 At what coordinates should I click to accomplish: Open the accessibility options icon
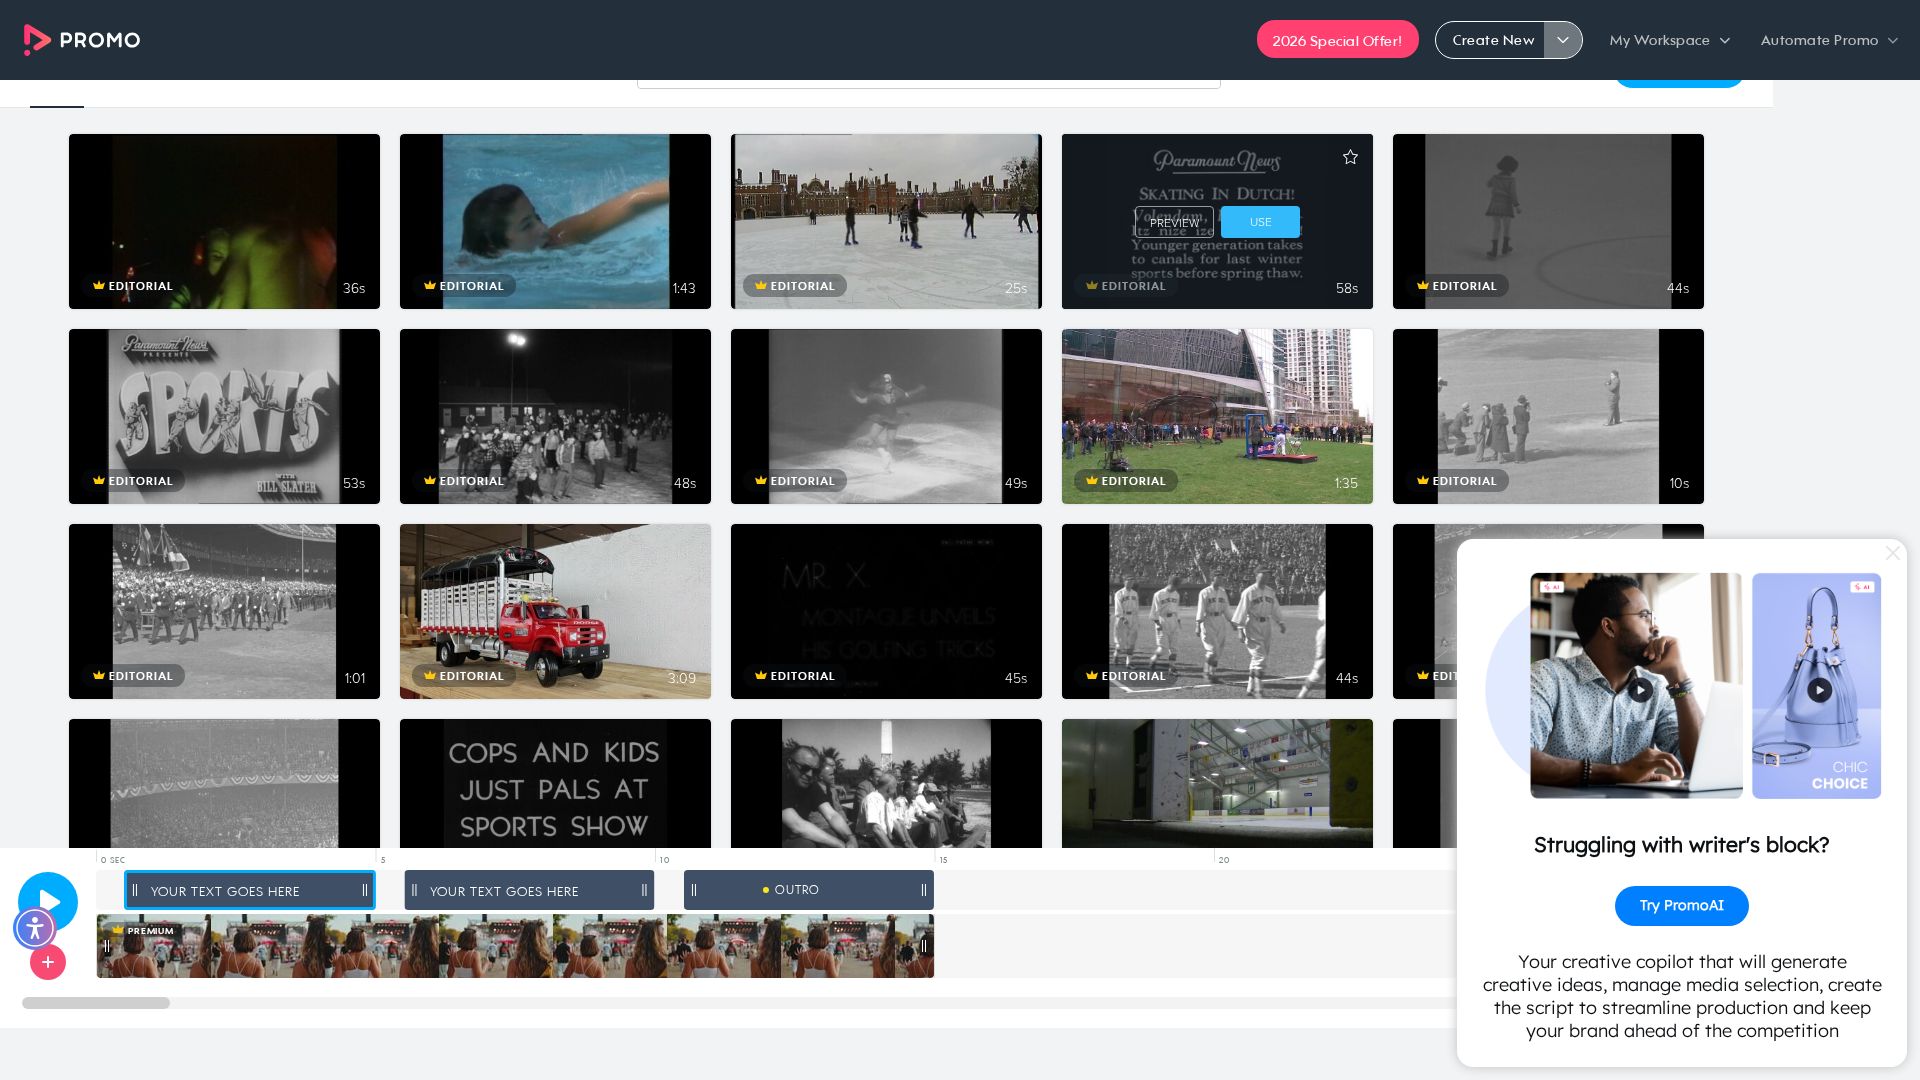coord(35,928)
